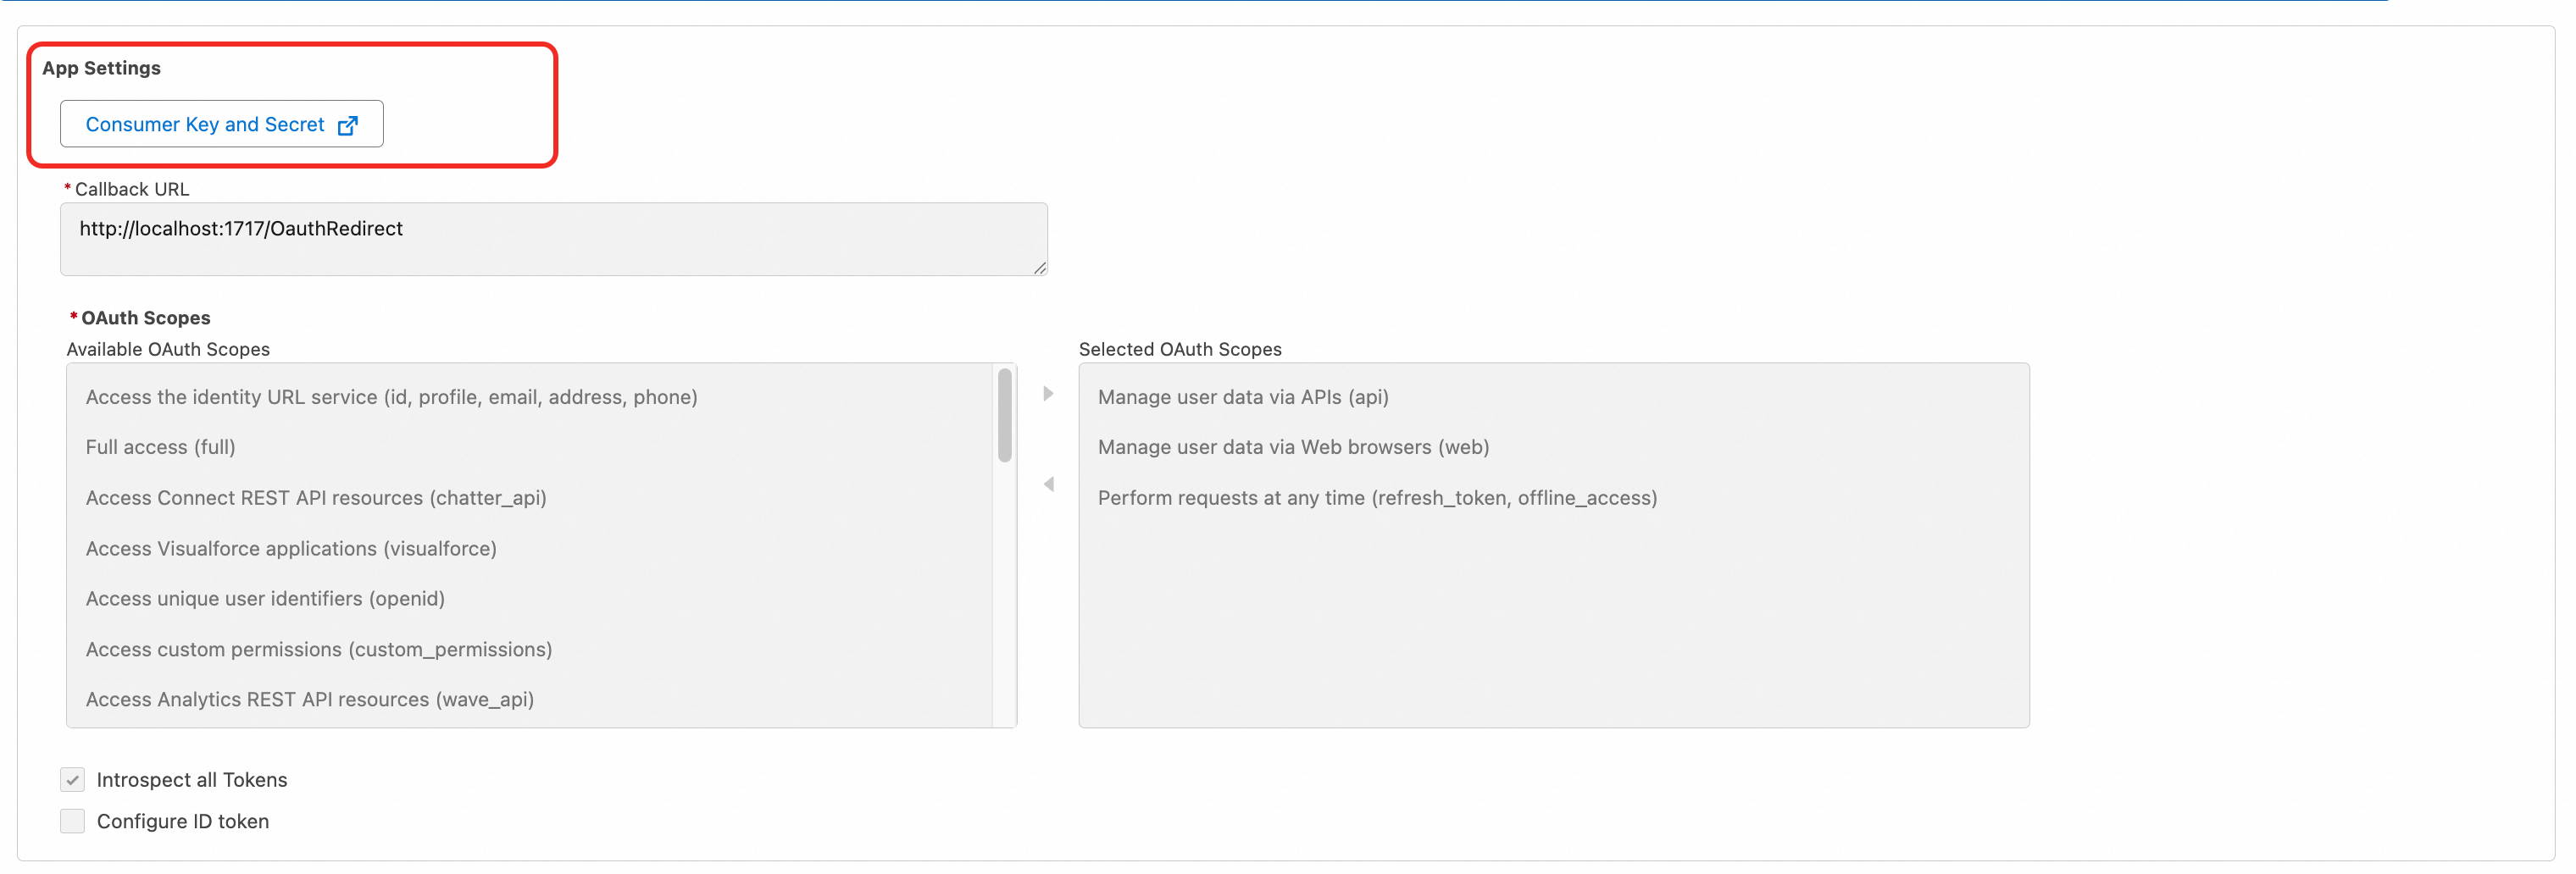This screenshot has height=874, width=2576.
Task: Click the left arrow to remove a scope
Action: click(x=1048, y=483)
